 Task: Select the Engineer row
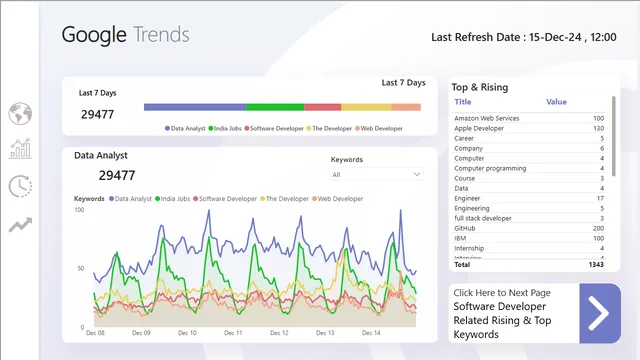click(x=529, y=198)
